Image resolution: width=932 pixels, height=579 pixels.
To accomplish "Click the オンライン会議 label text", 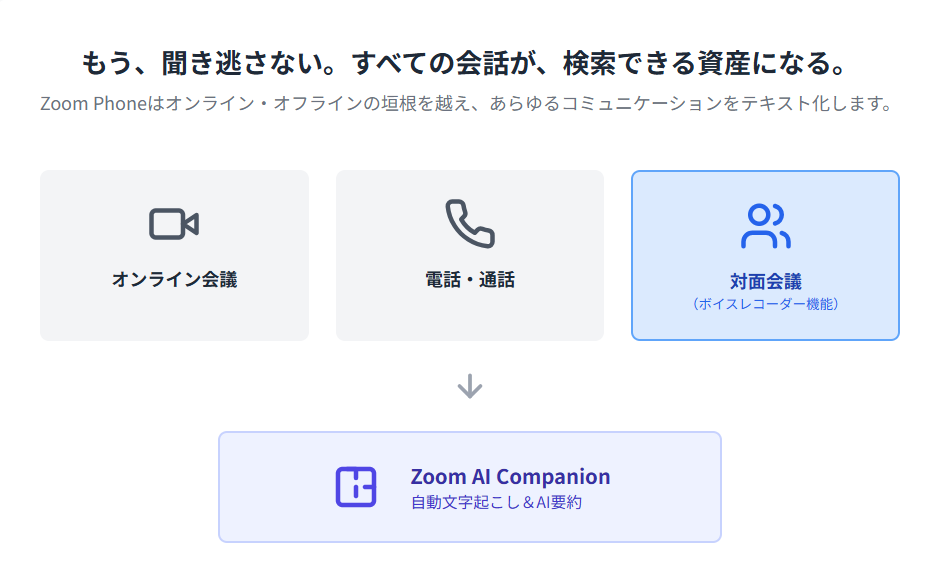I will 174,279.
